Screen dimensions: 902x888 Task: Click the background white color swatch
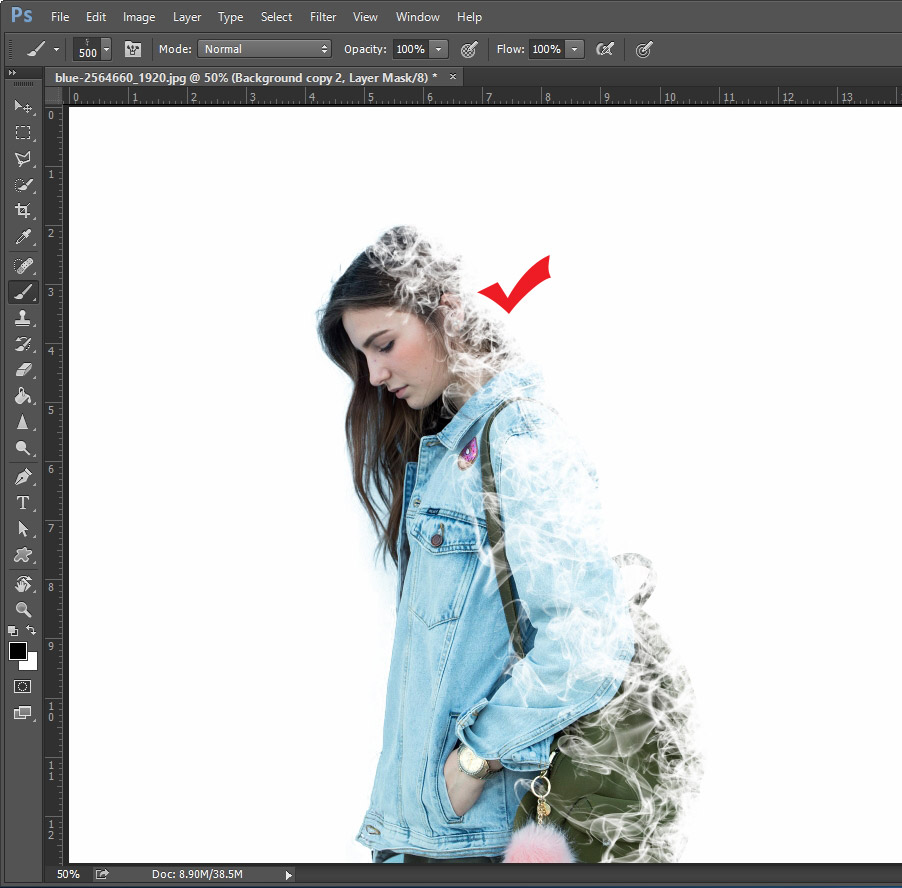pos(30,663)
